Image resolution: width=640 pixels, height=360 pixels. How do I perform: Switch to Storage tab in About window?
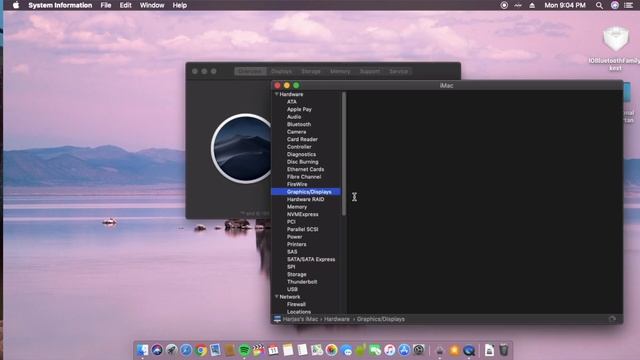pyautogui.click(x=311, y=71)
